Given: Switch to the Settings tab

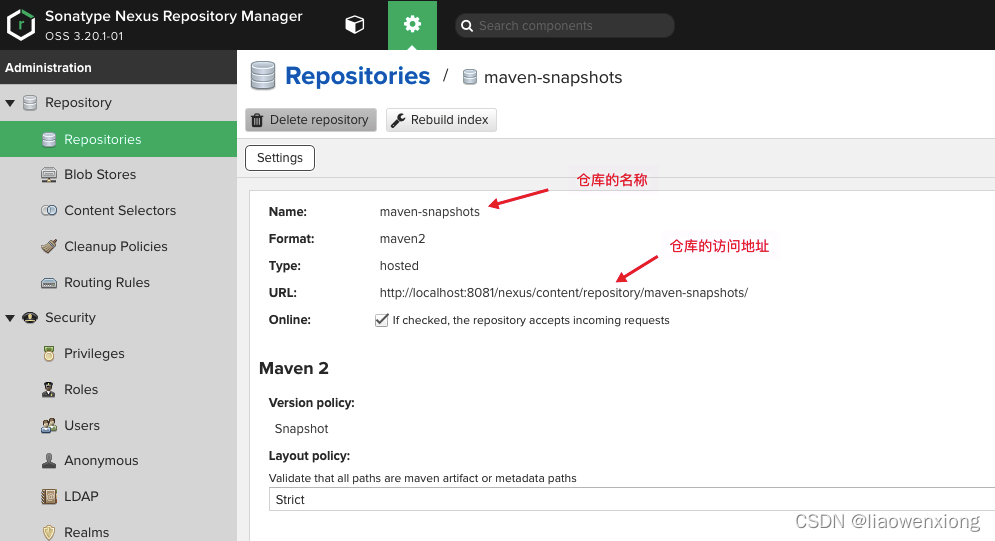Looking at the screenshot, I should [x=280, y=158].
